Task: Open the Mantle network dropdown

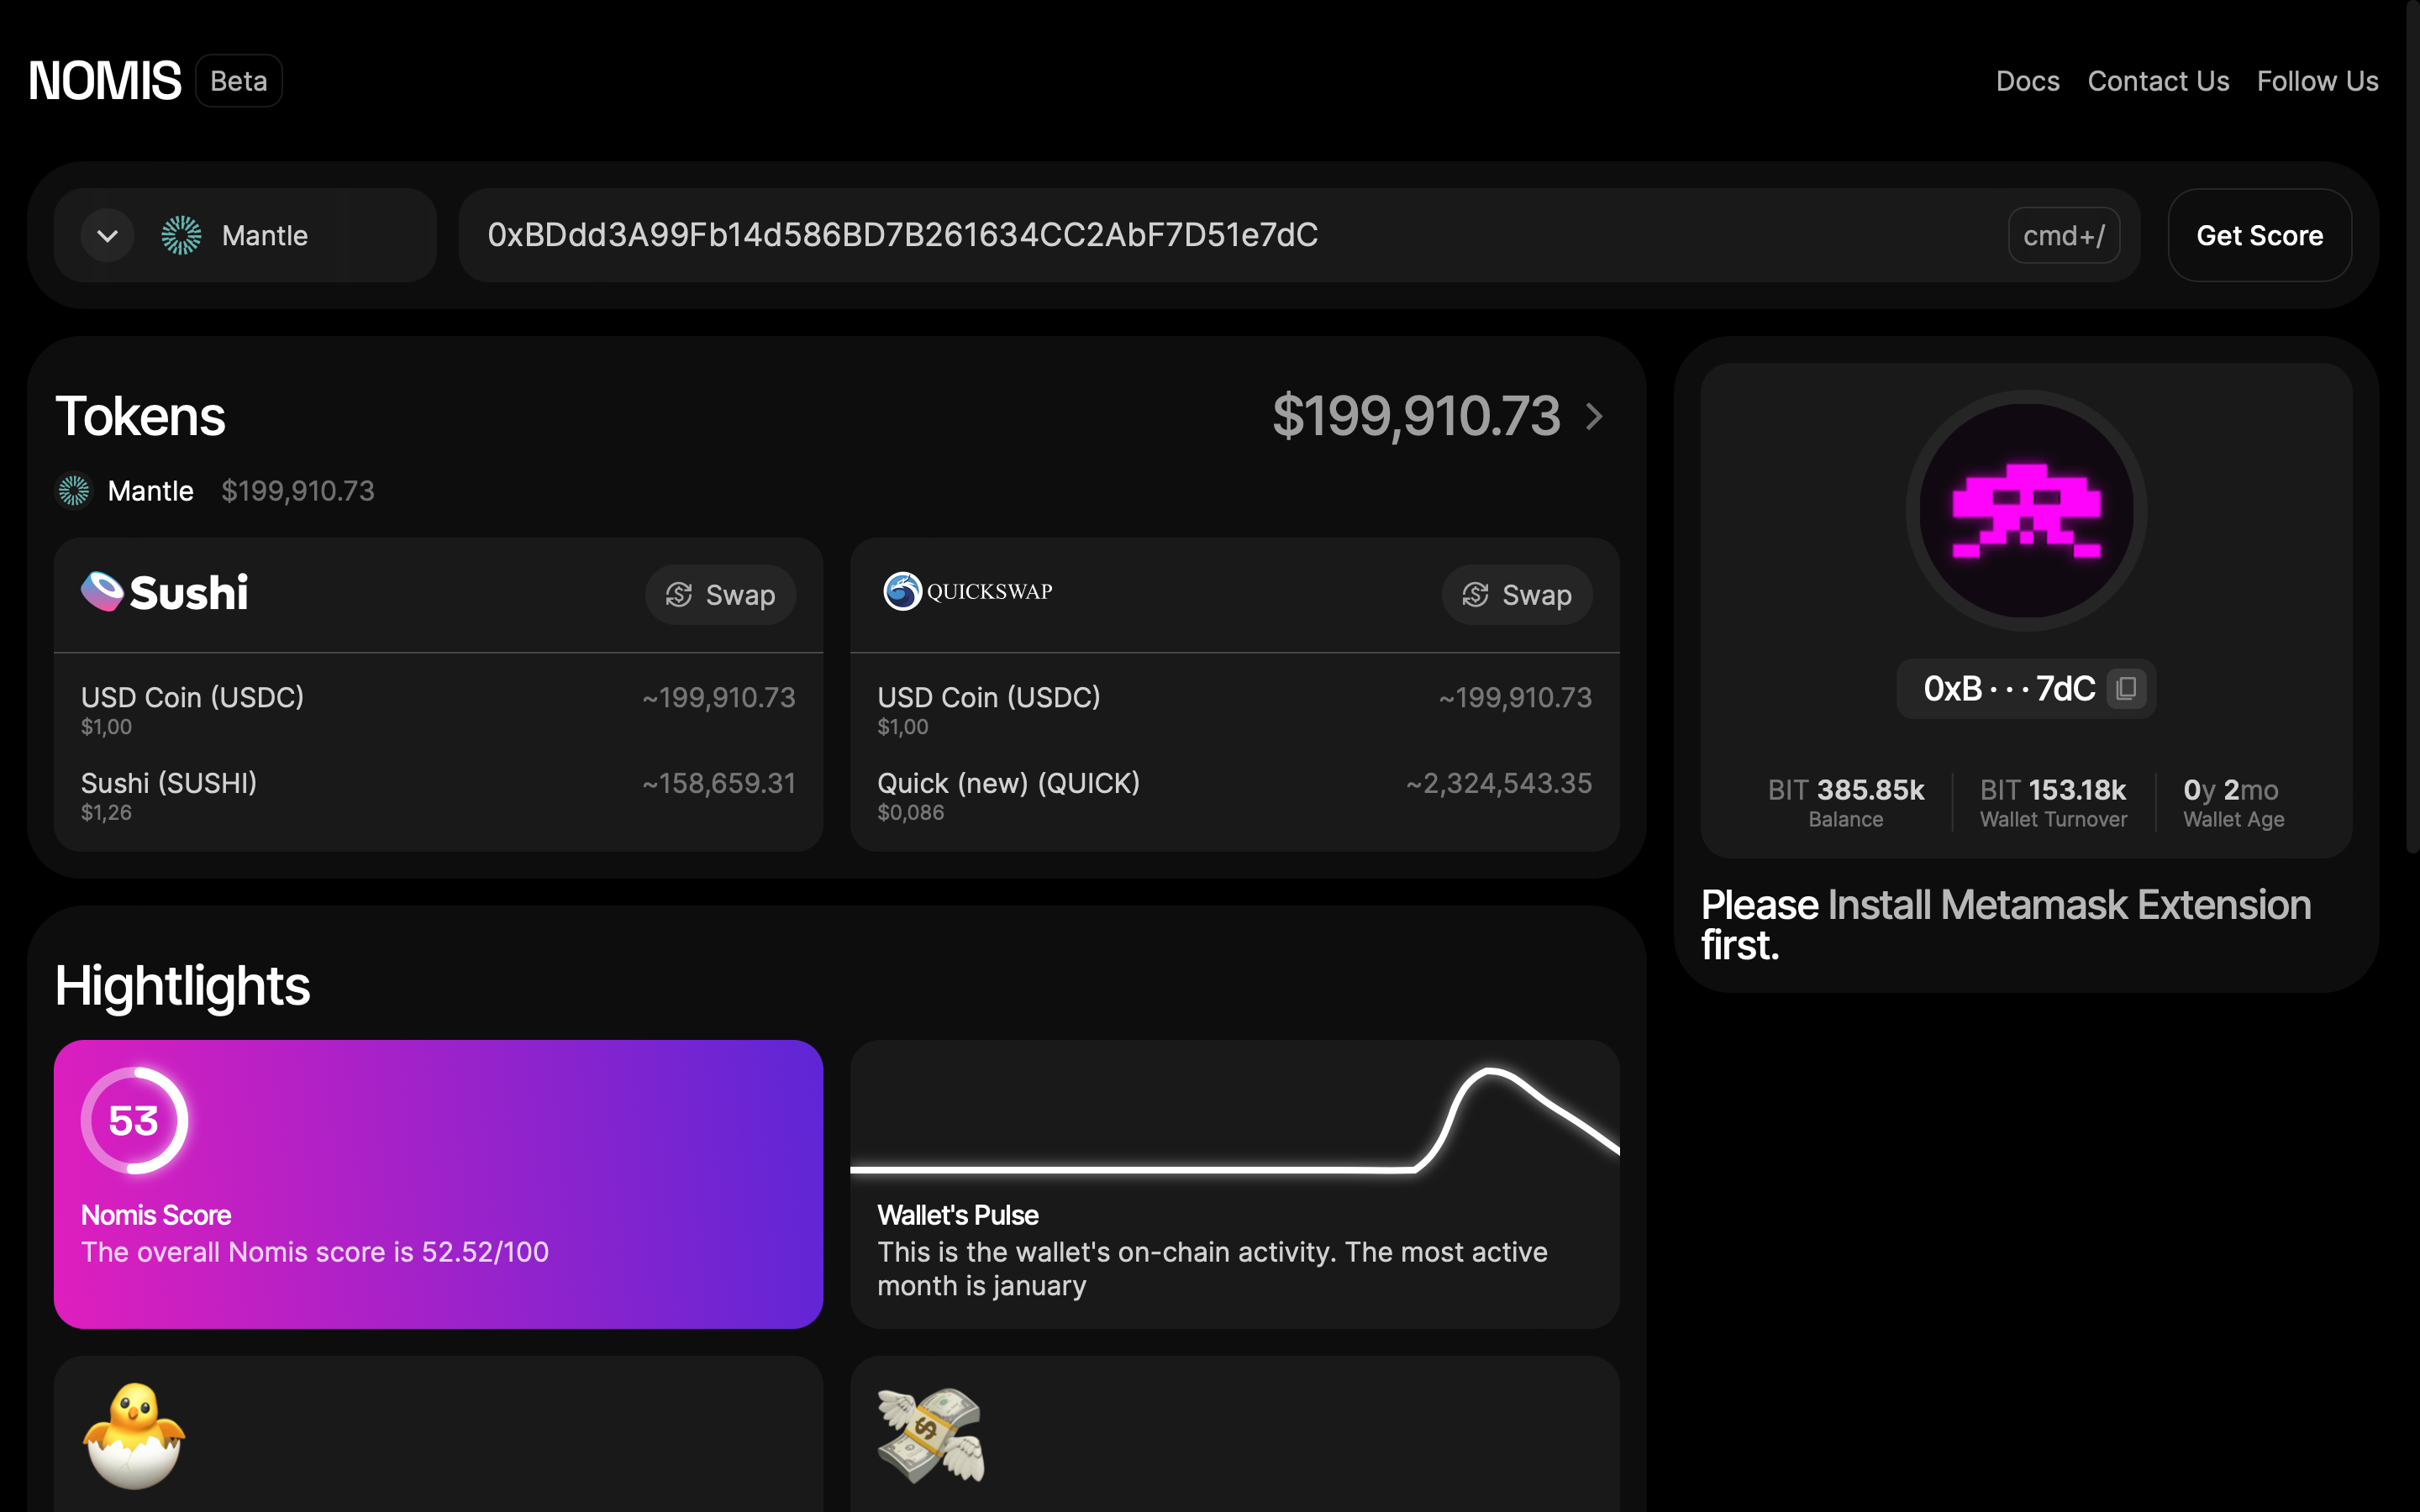Action: [x=265, y=236]
